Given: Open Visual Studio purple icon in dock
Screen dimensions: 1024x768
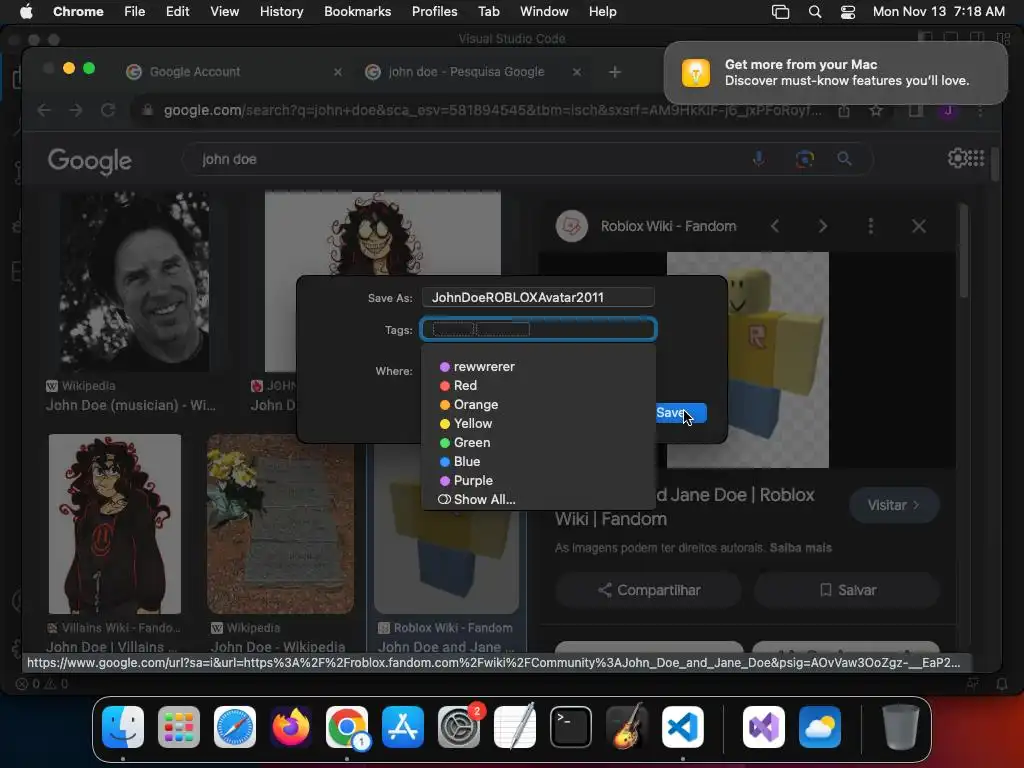Looking at the screenshot, I should click(x=764, y=727).
